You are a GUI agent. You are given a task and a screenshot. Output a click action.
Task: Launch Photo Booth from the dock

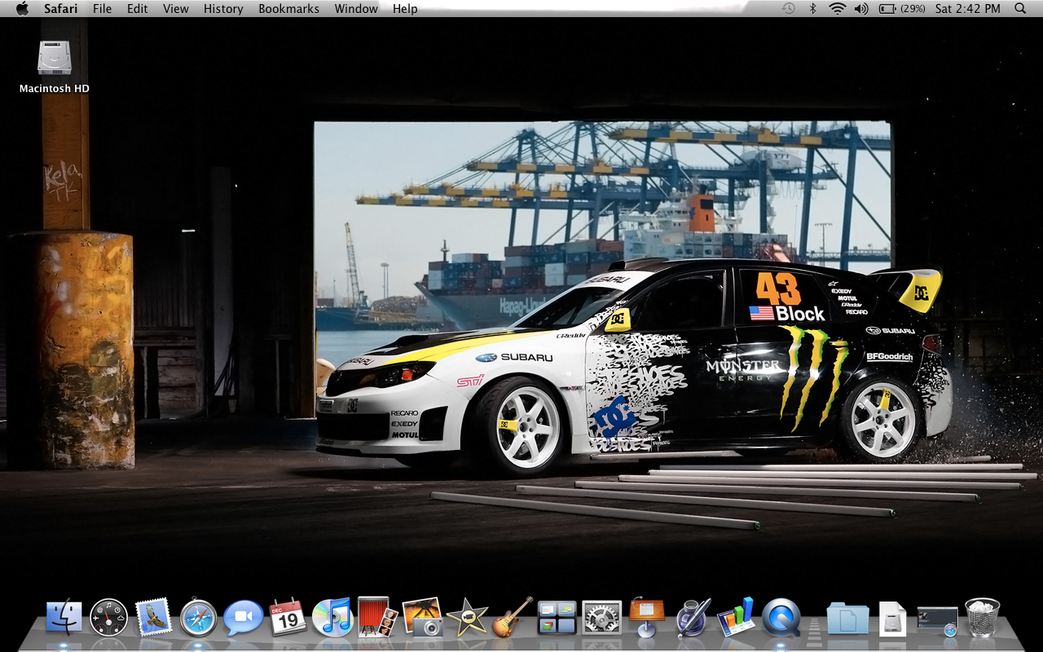coord(377,617)
